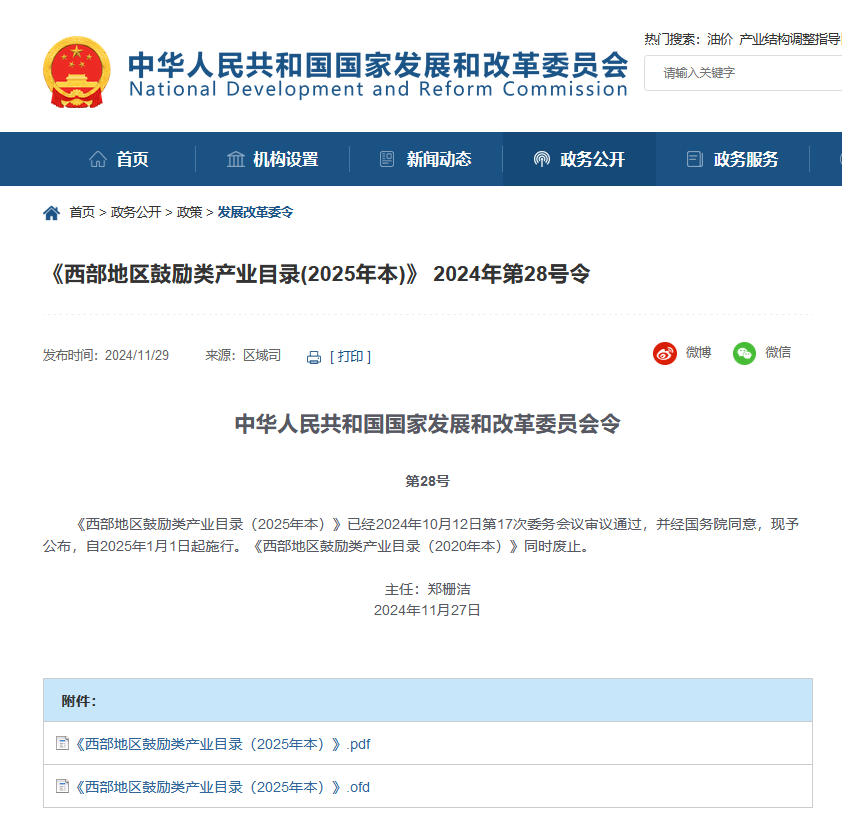Click hot search term 产业结构调整指导
Image resolution: width=842 pixels, height=821 pixels.
(x=790, y=39)
